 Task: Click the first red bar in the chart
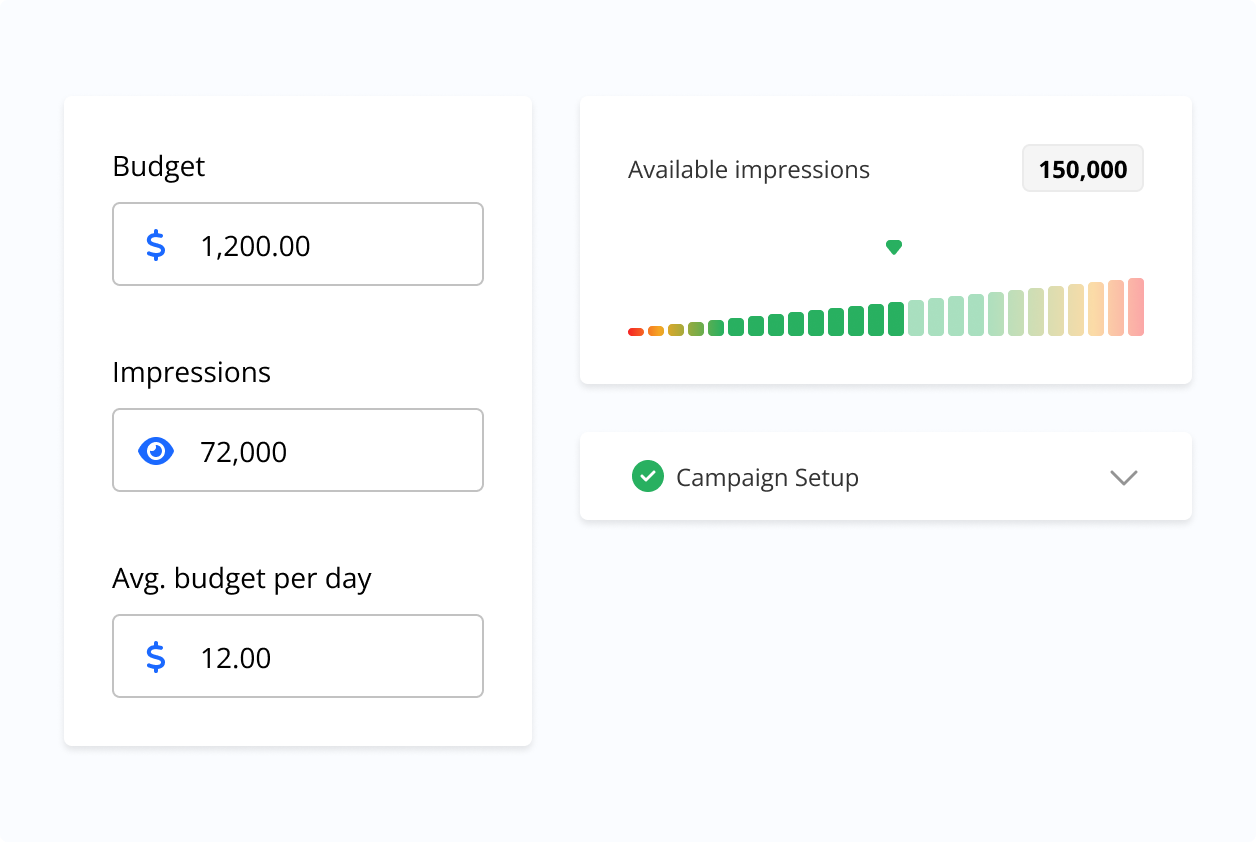(636, 331)
